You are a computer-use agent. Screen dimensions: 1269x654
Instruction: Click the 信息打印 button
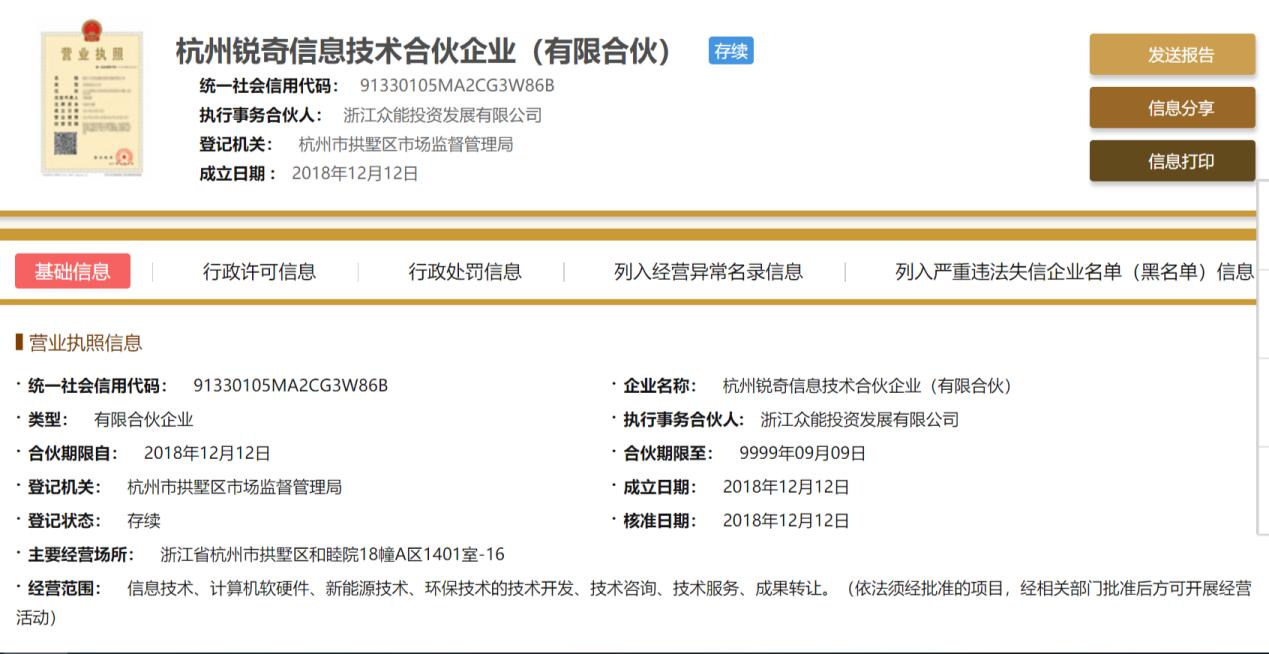coord(1172,161)
